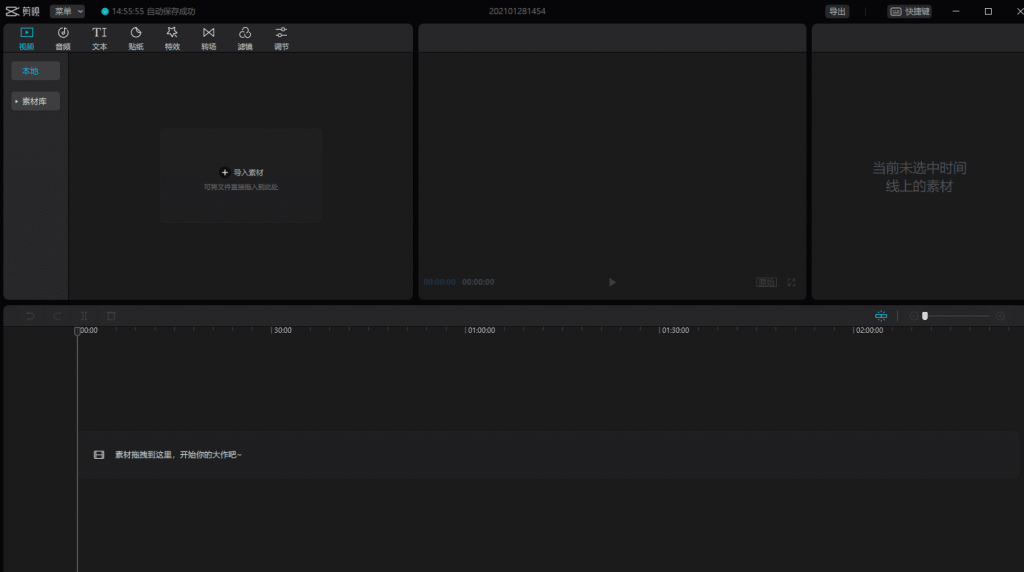Click 导入素材 to import media
This screenshot has width=1024, height=572.
click(x=242, y=173)
